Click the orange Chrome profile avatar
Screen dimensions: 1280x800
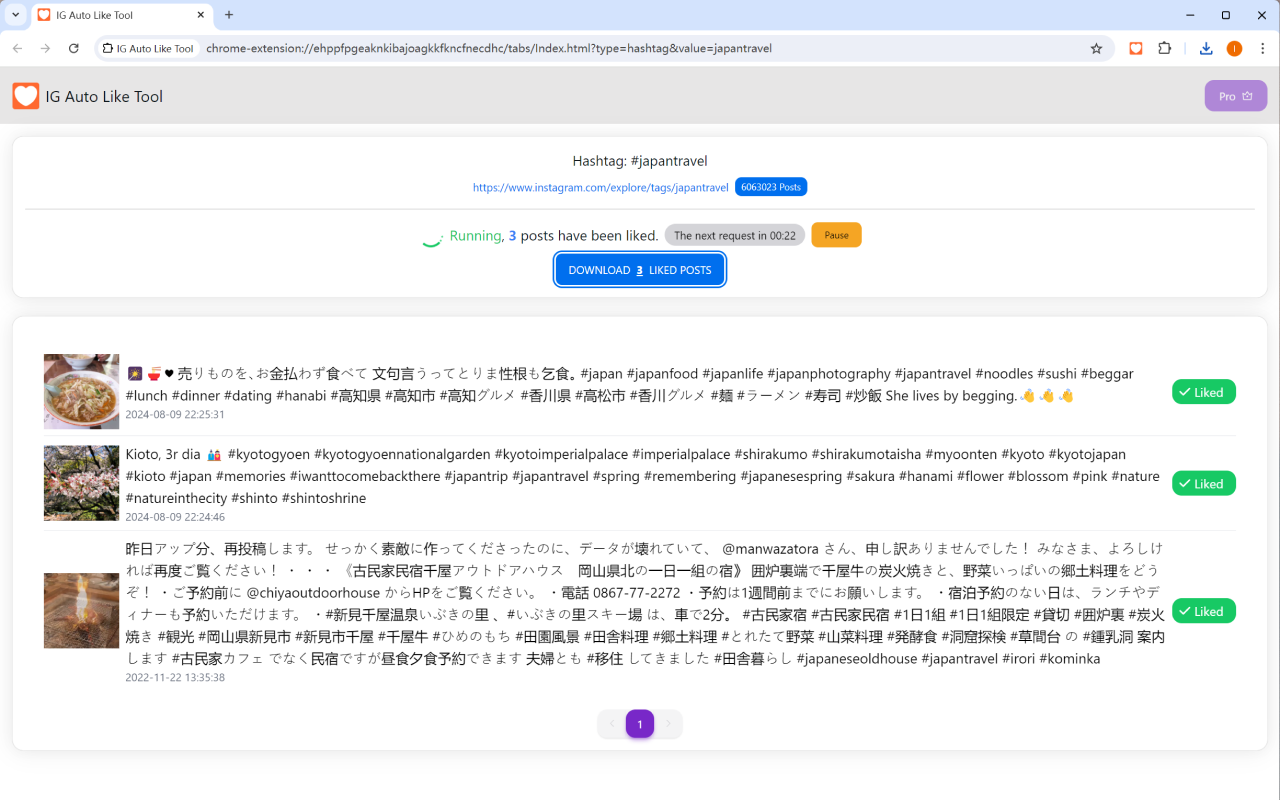1237,48
